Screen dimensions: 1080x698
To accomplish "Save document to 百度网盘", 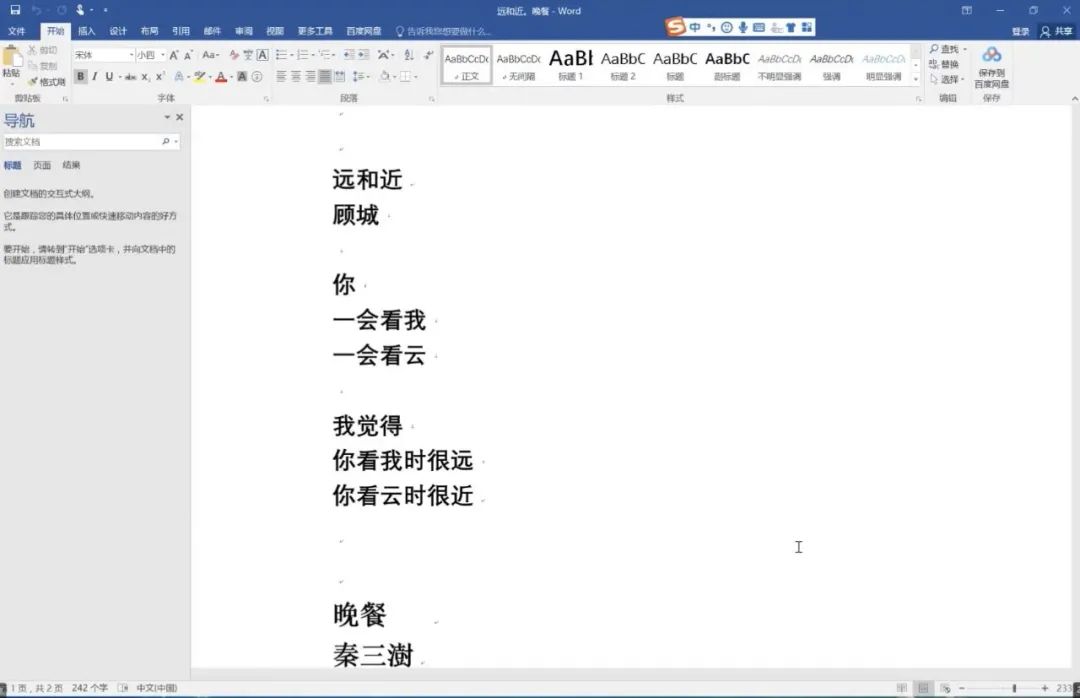I will click(991, 67).
